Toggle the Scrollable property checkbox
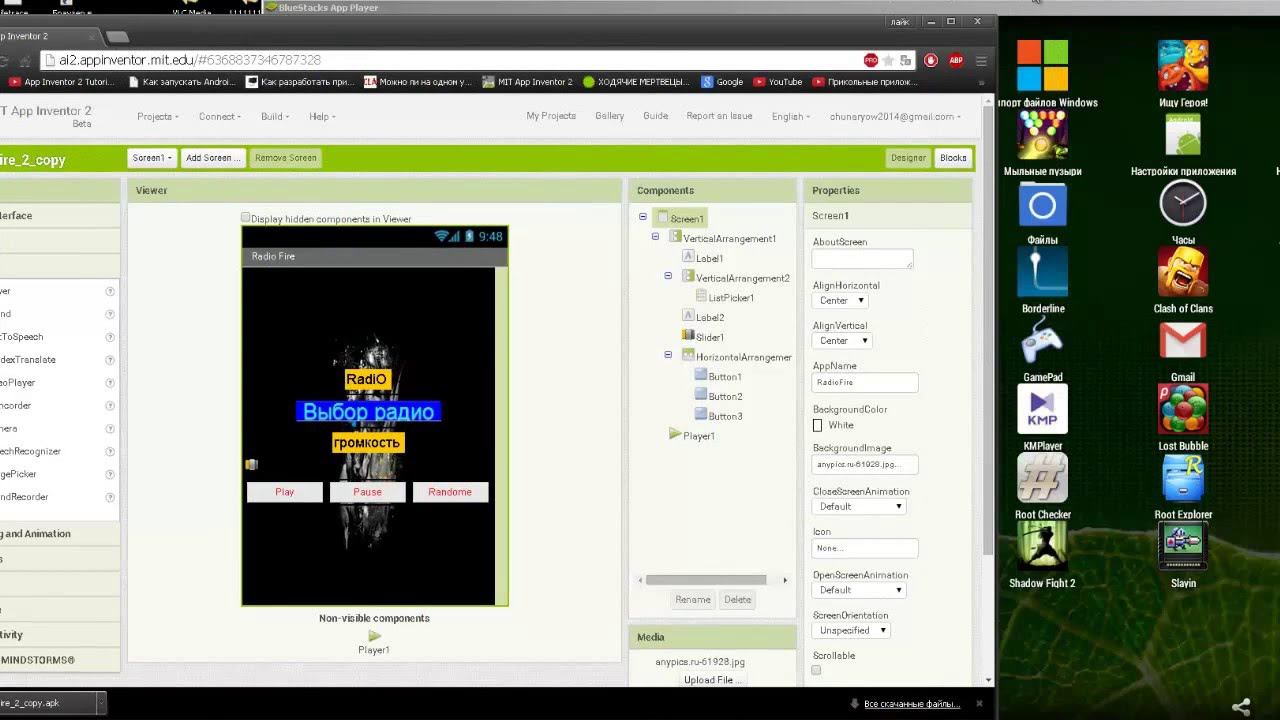The width and height of the screenshot is (1280, 720). pos(816,670)
